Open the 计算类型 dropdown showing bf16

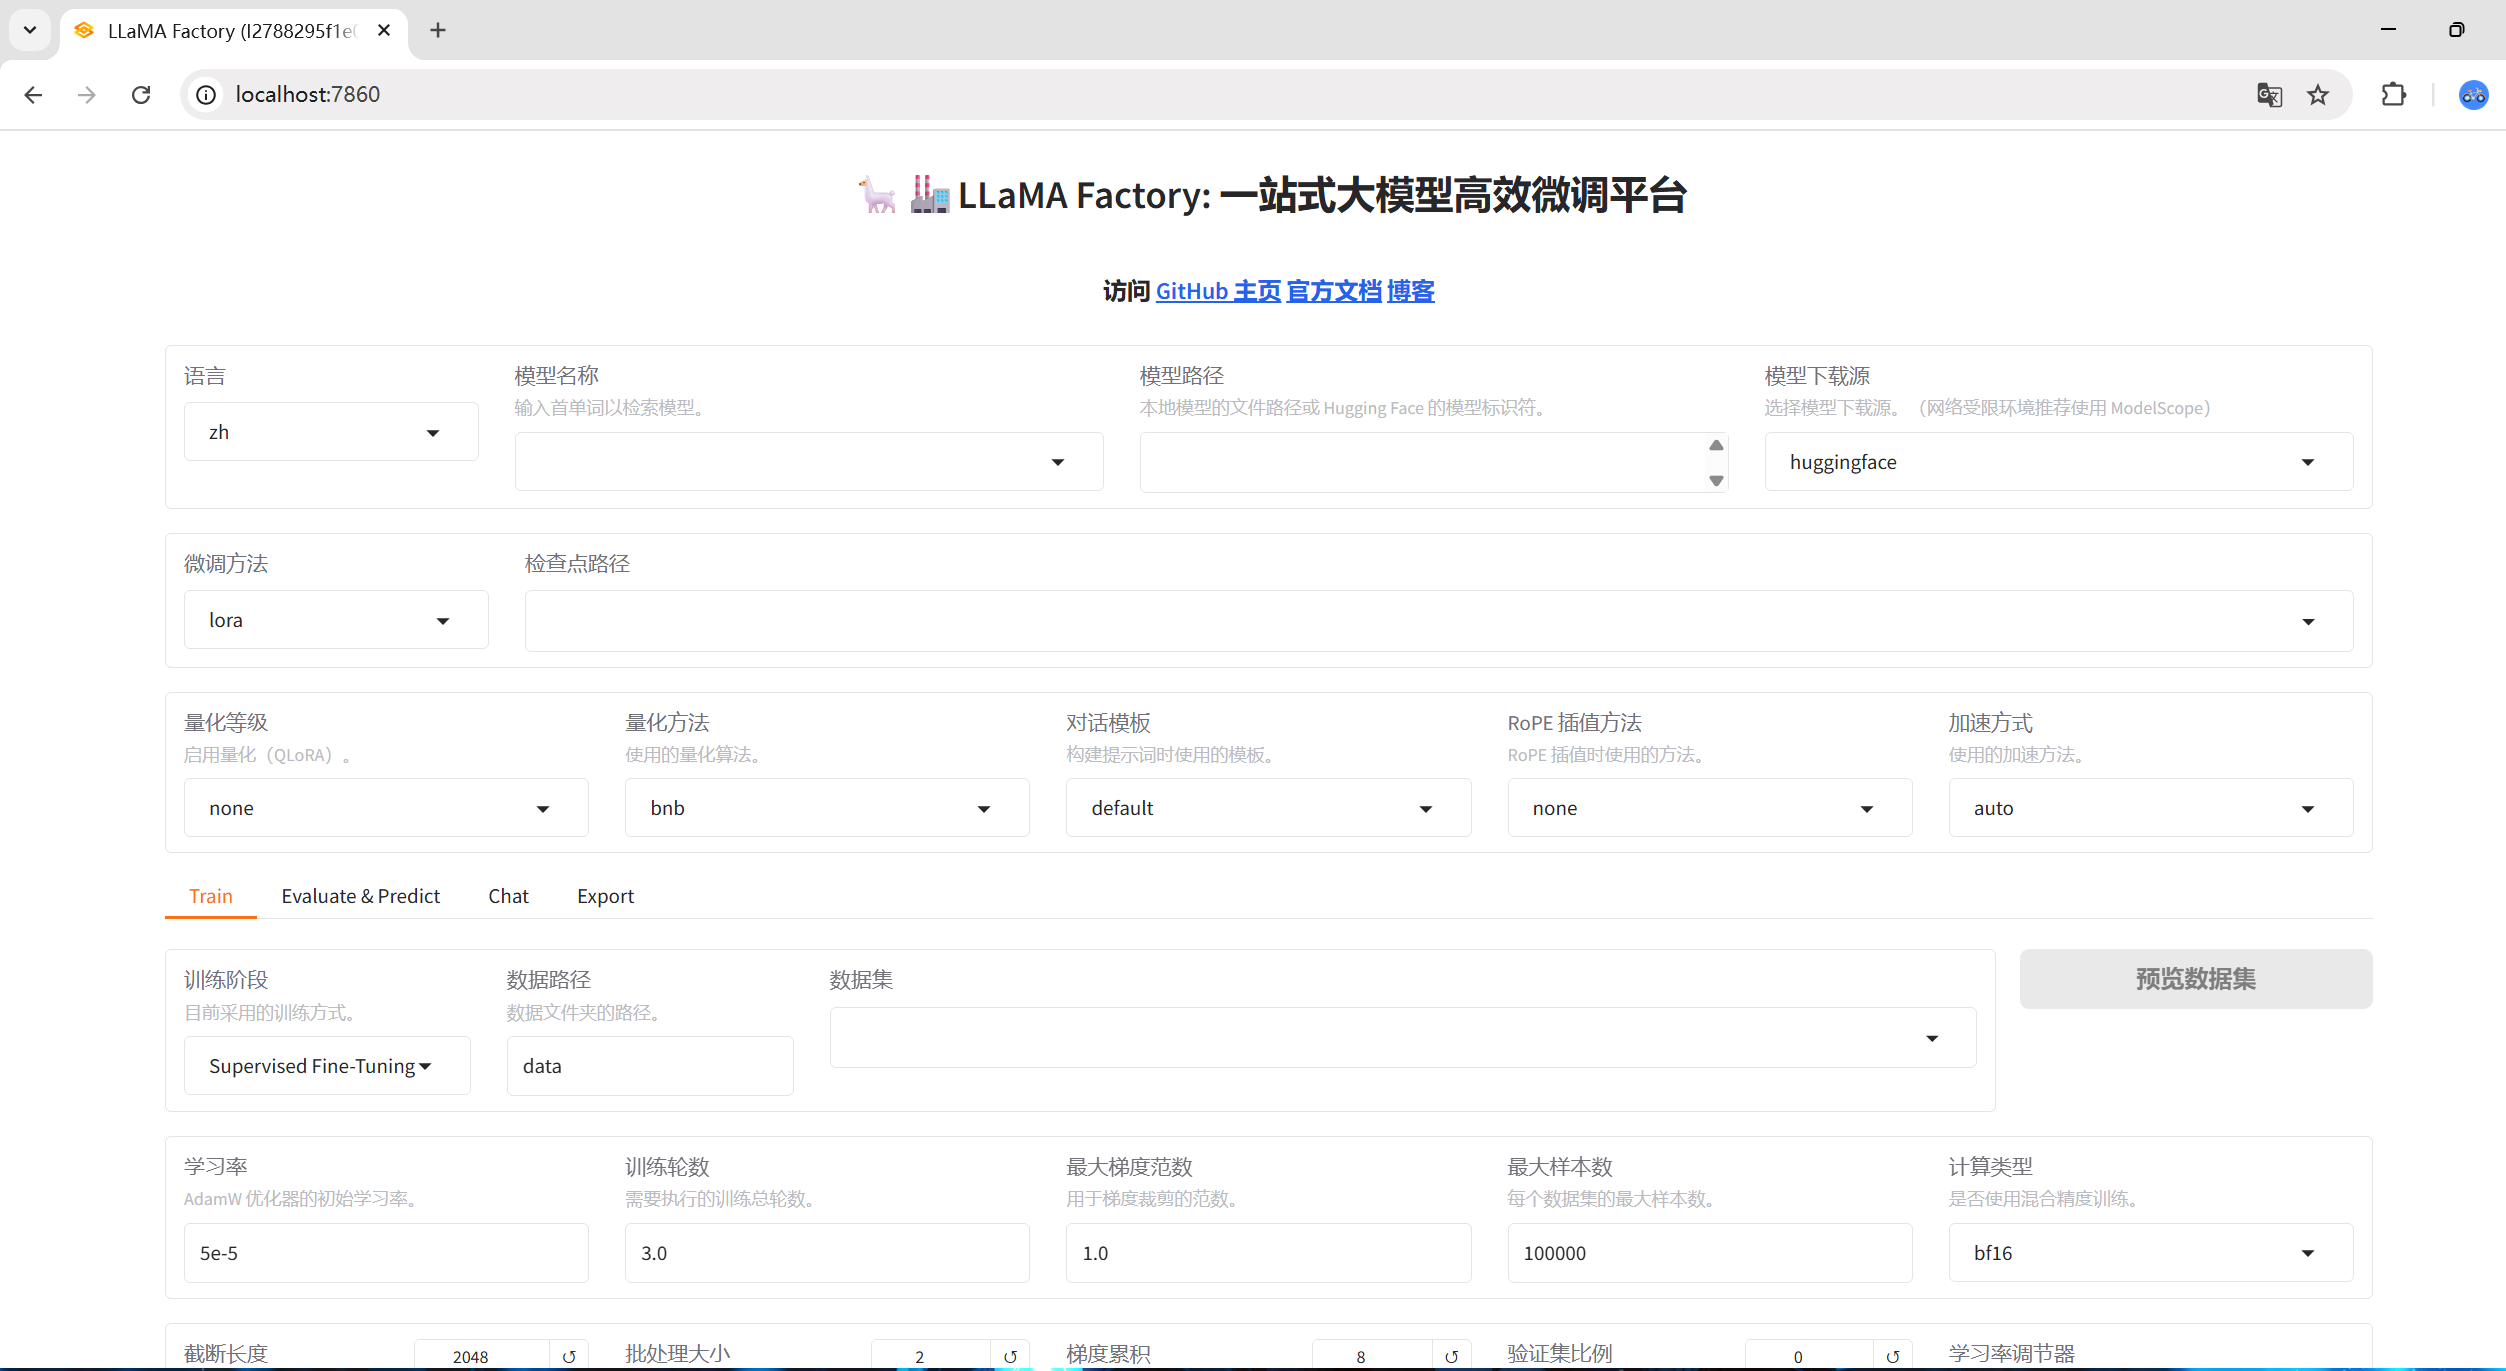pos(2149,1253)
